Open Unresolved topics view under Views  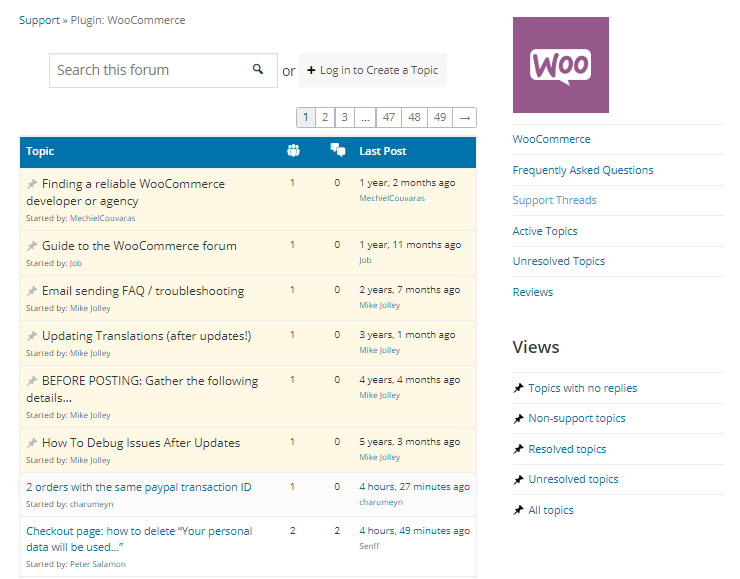pyautogui.click(x=573, y=479)
